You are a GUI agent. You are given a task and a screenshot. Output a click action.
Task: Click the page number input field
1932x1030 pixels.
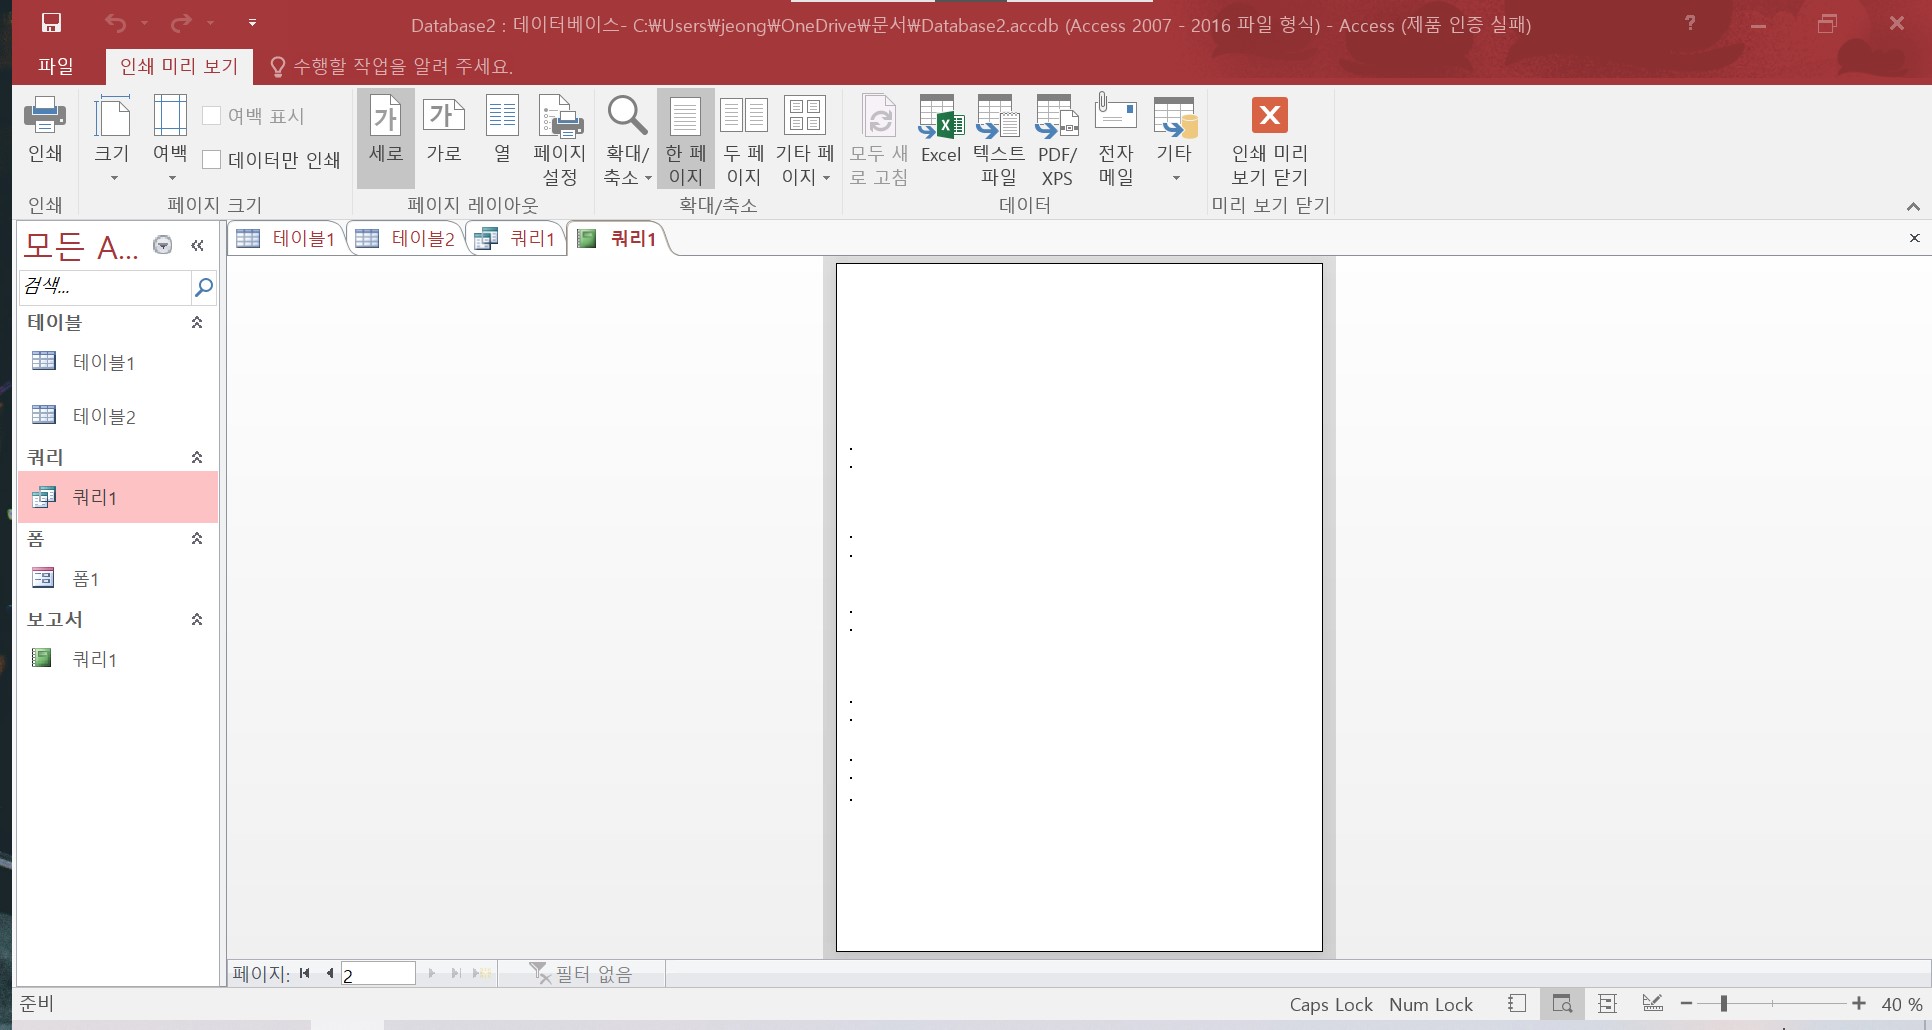coord(378,974)
